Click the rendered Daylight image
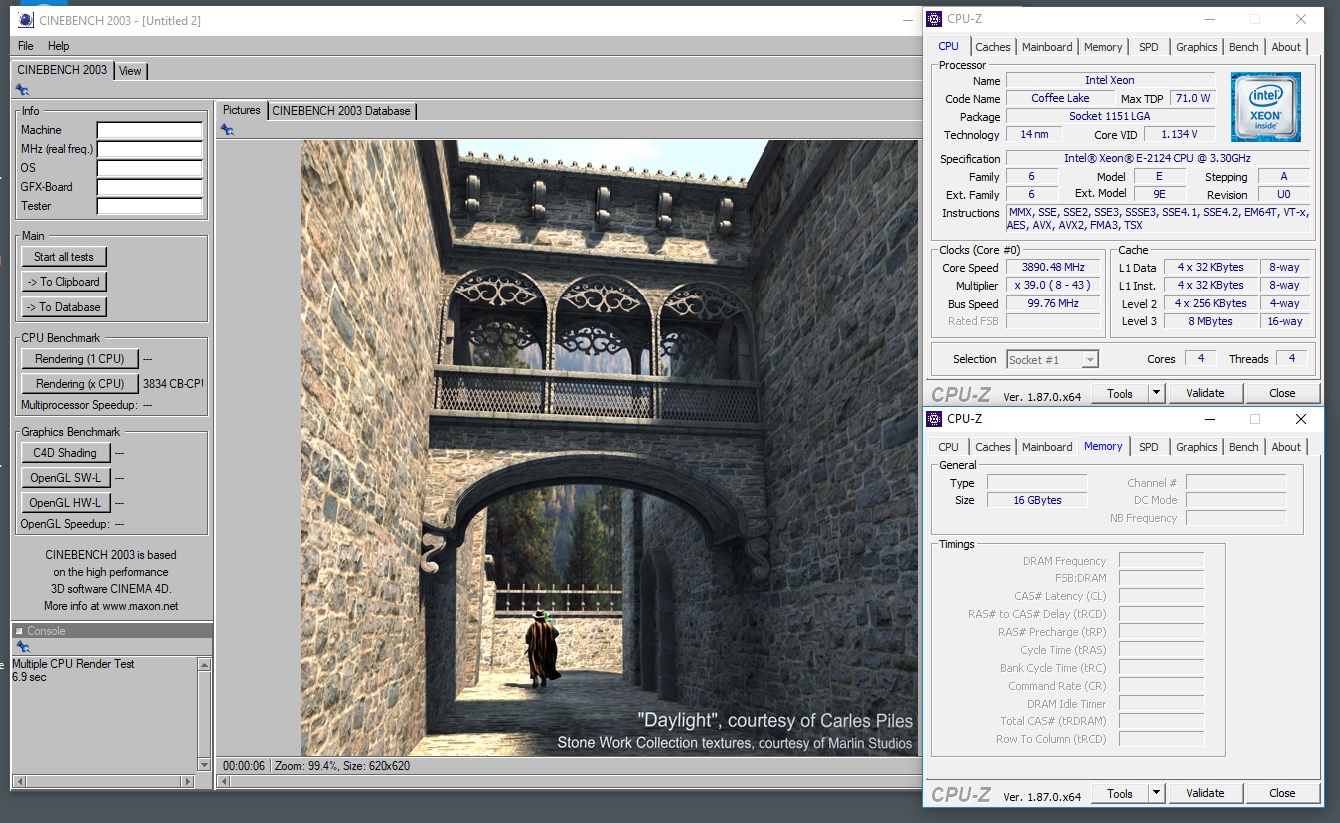This screenshot has height=823, width=1340. click(x=609, y=447)
